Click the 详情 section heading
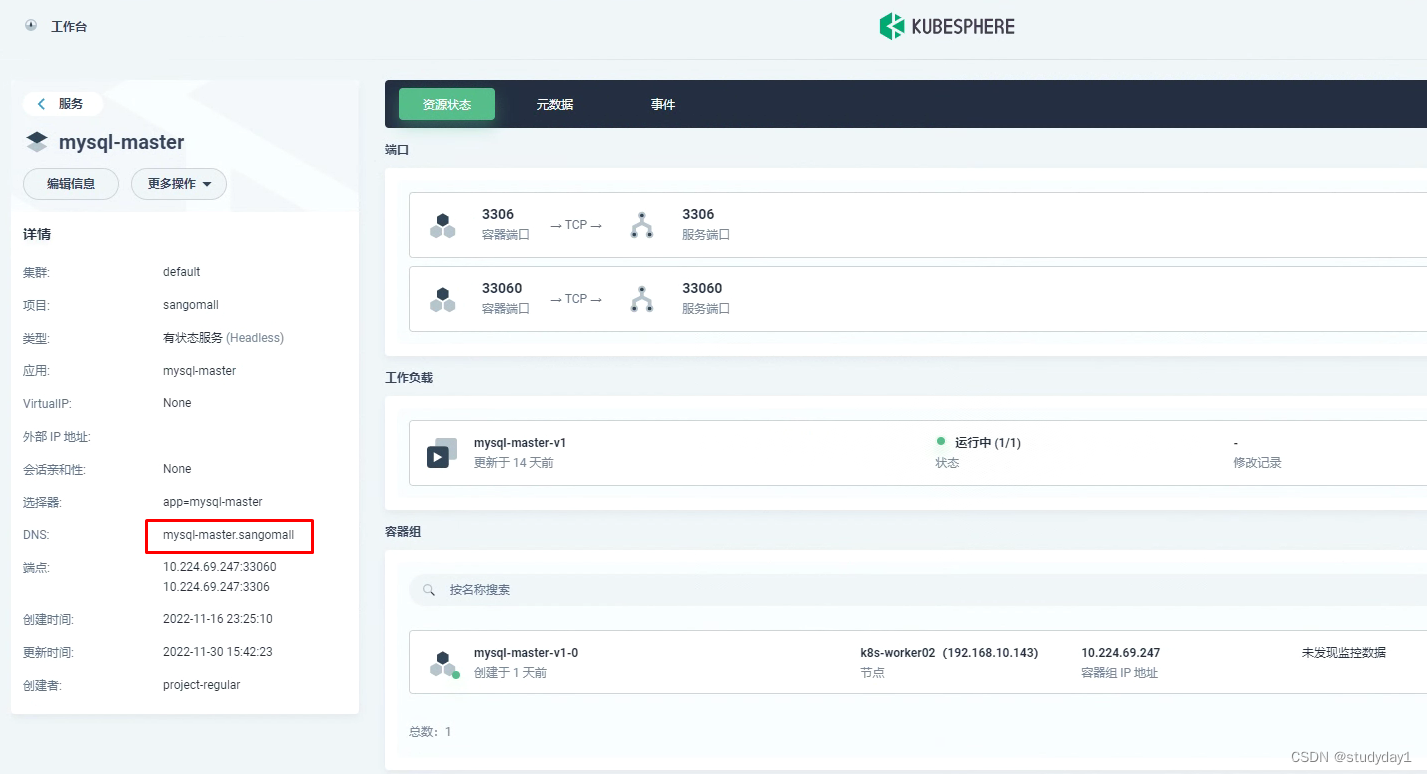The width and height of the screenshot is (1427, 774). coord(37,235)
